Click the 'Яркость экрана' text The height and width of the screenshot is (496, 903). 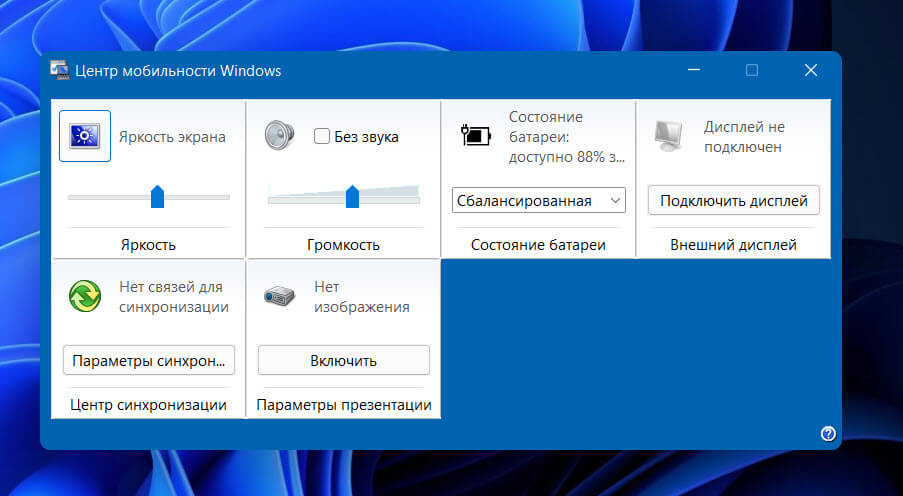click(x=172, y=137)
